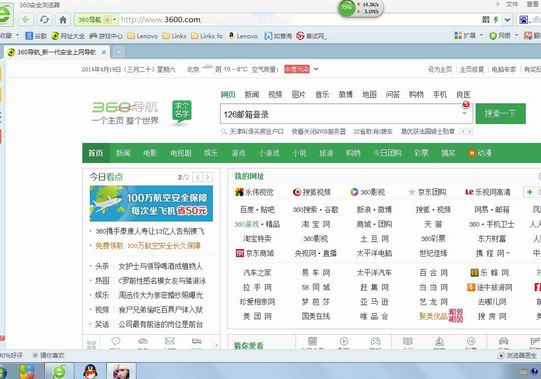
Task: Click the 360 browser taskbar icon
Action: tap(59, 371)
